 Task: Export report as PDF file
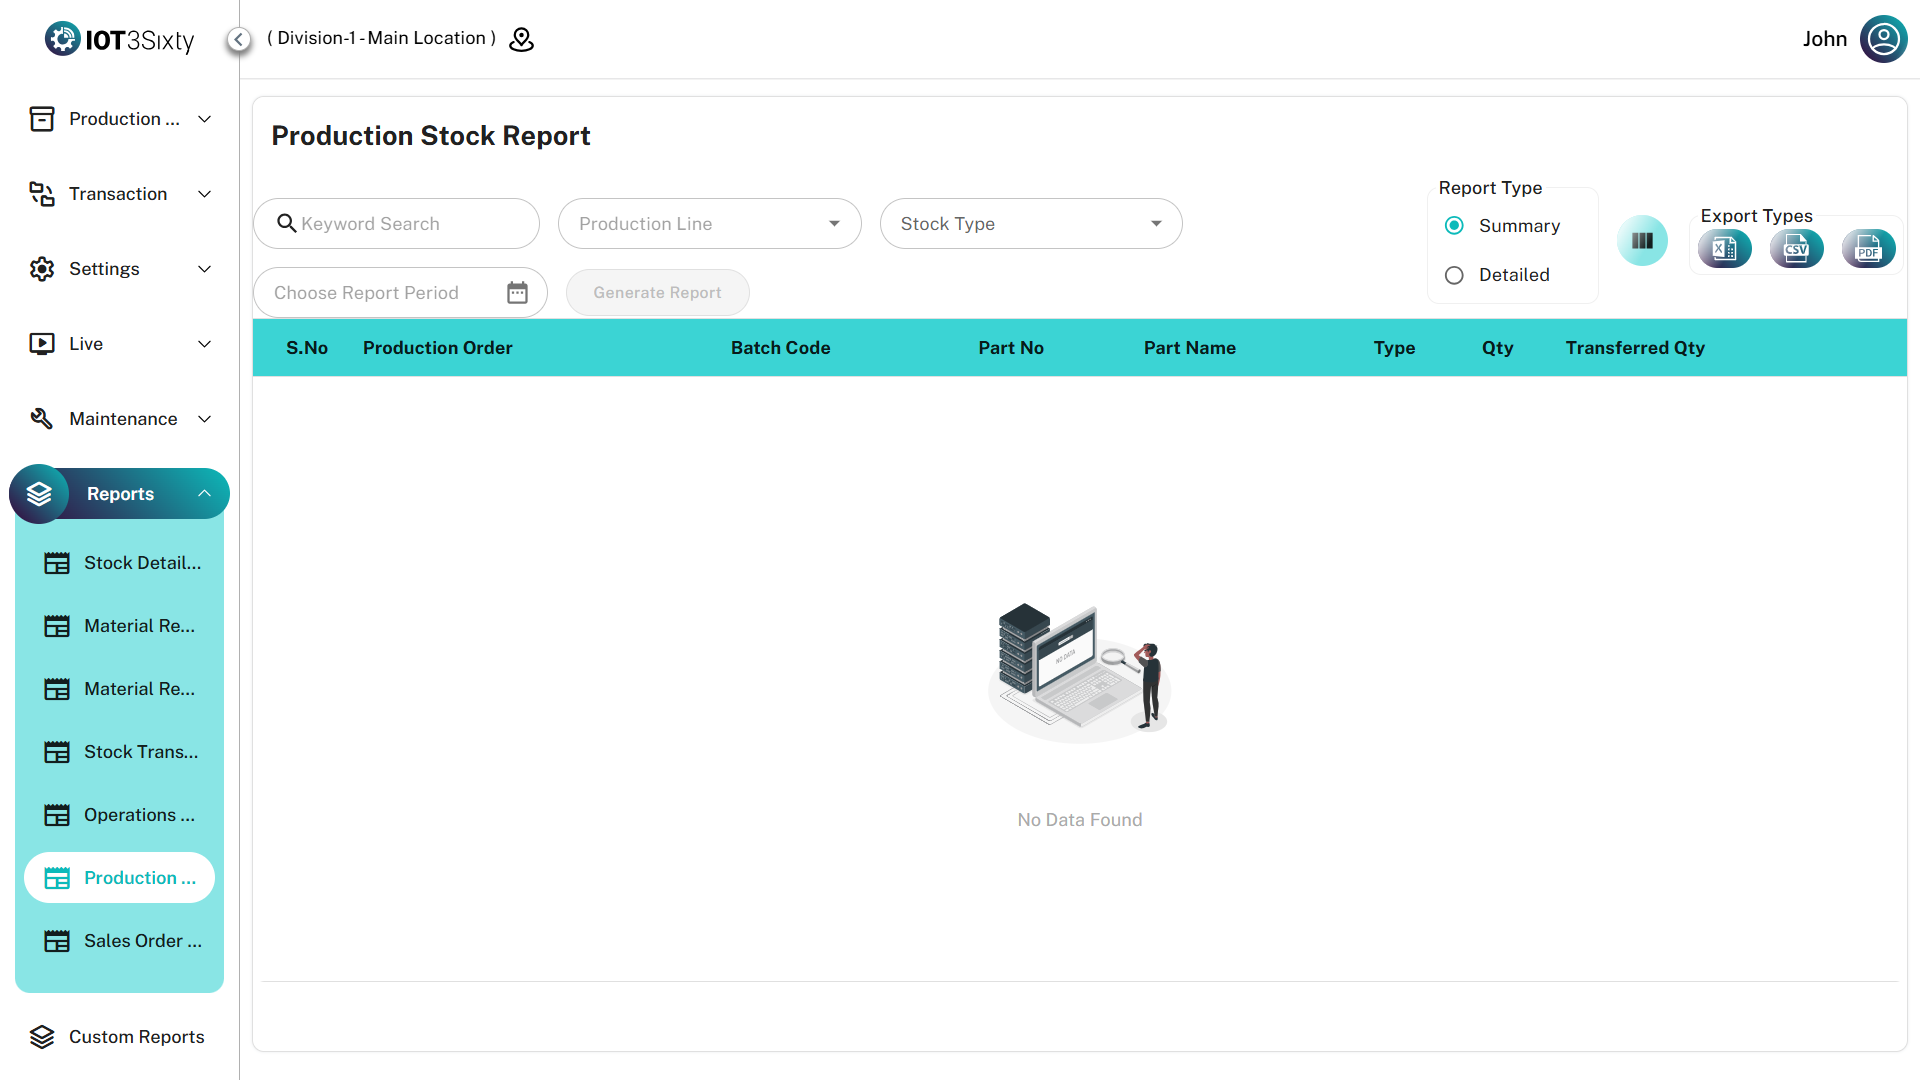(1868, 249)
